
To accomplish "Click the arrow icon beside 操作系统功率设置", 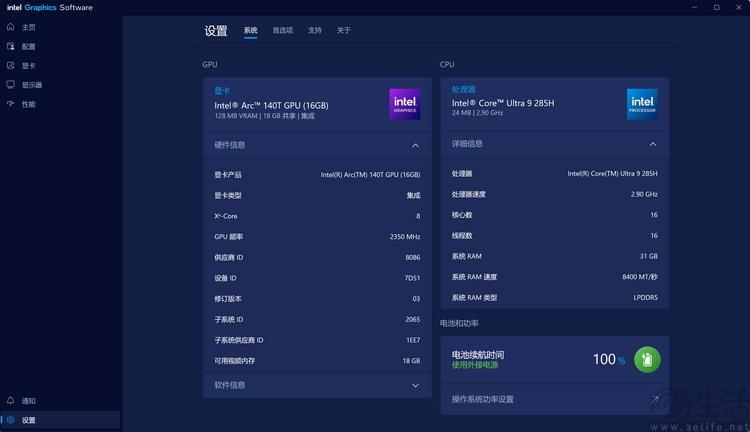I will coord(654,399).
